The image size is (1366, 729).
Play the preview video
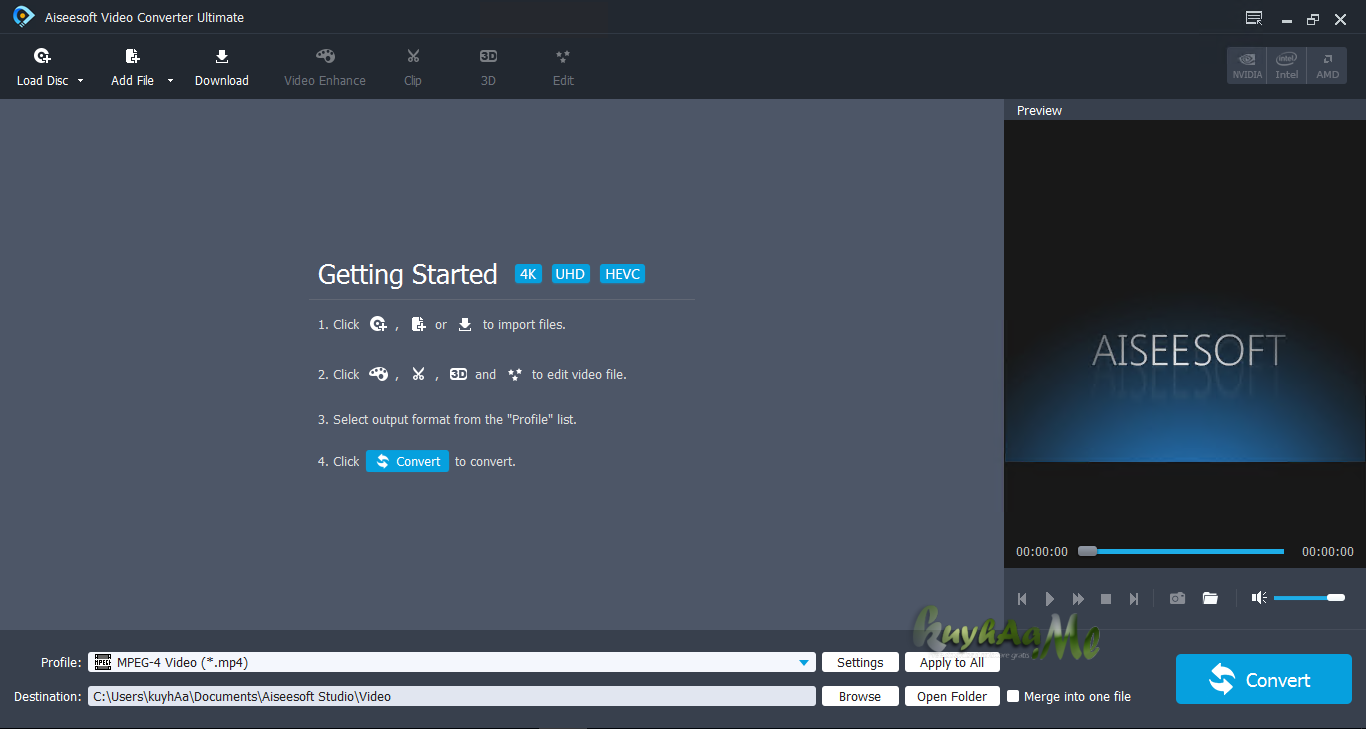[x=1050, y=599]
